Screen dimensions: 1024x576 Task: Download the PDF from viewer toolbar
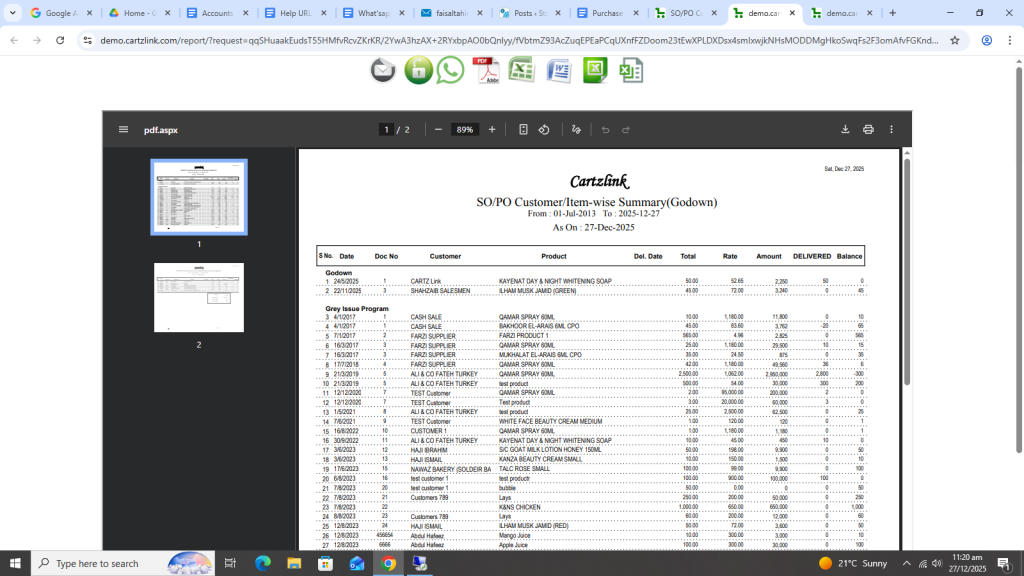845,130
